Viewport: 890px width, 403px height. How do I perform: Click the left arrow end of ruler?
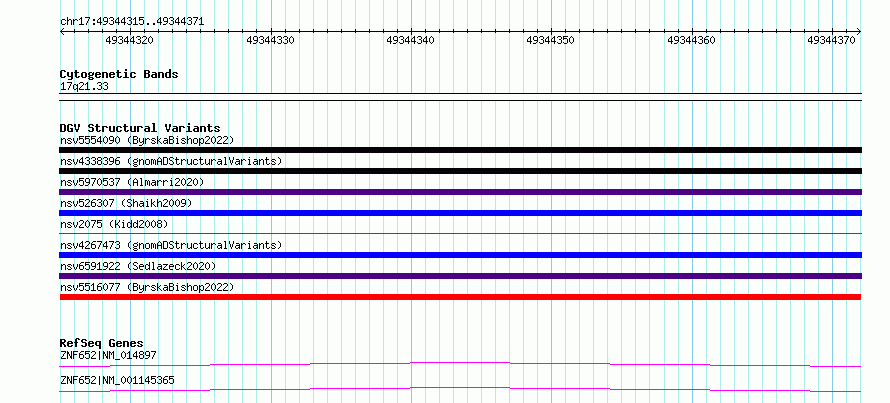coord(62,31)
